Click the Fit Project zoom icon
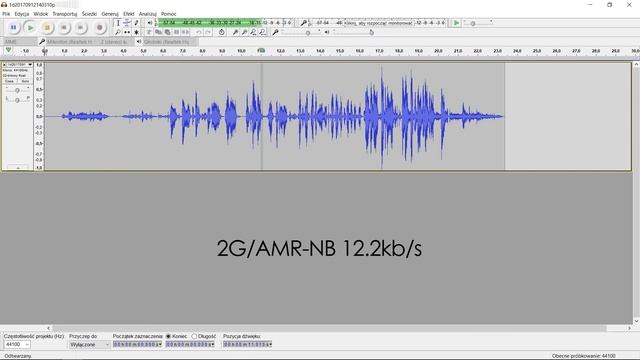Viewport: 640px width, 360px height. point(262,32)
